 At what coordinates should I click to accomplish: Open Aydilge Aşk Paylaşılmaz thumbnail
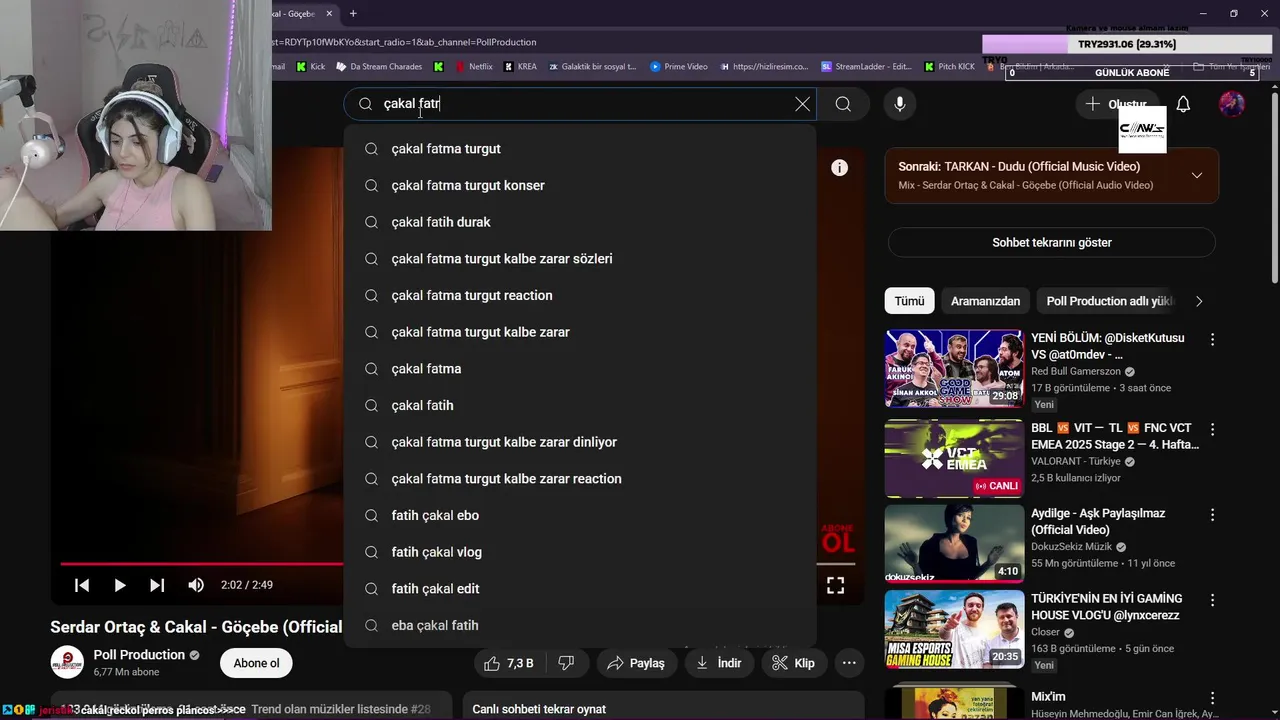[x=954, y=544]
